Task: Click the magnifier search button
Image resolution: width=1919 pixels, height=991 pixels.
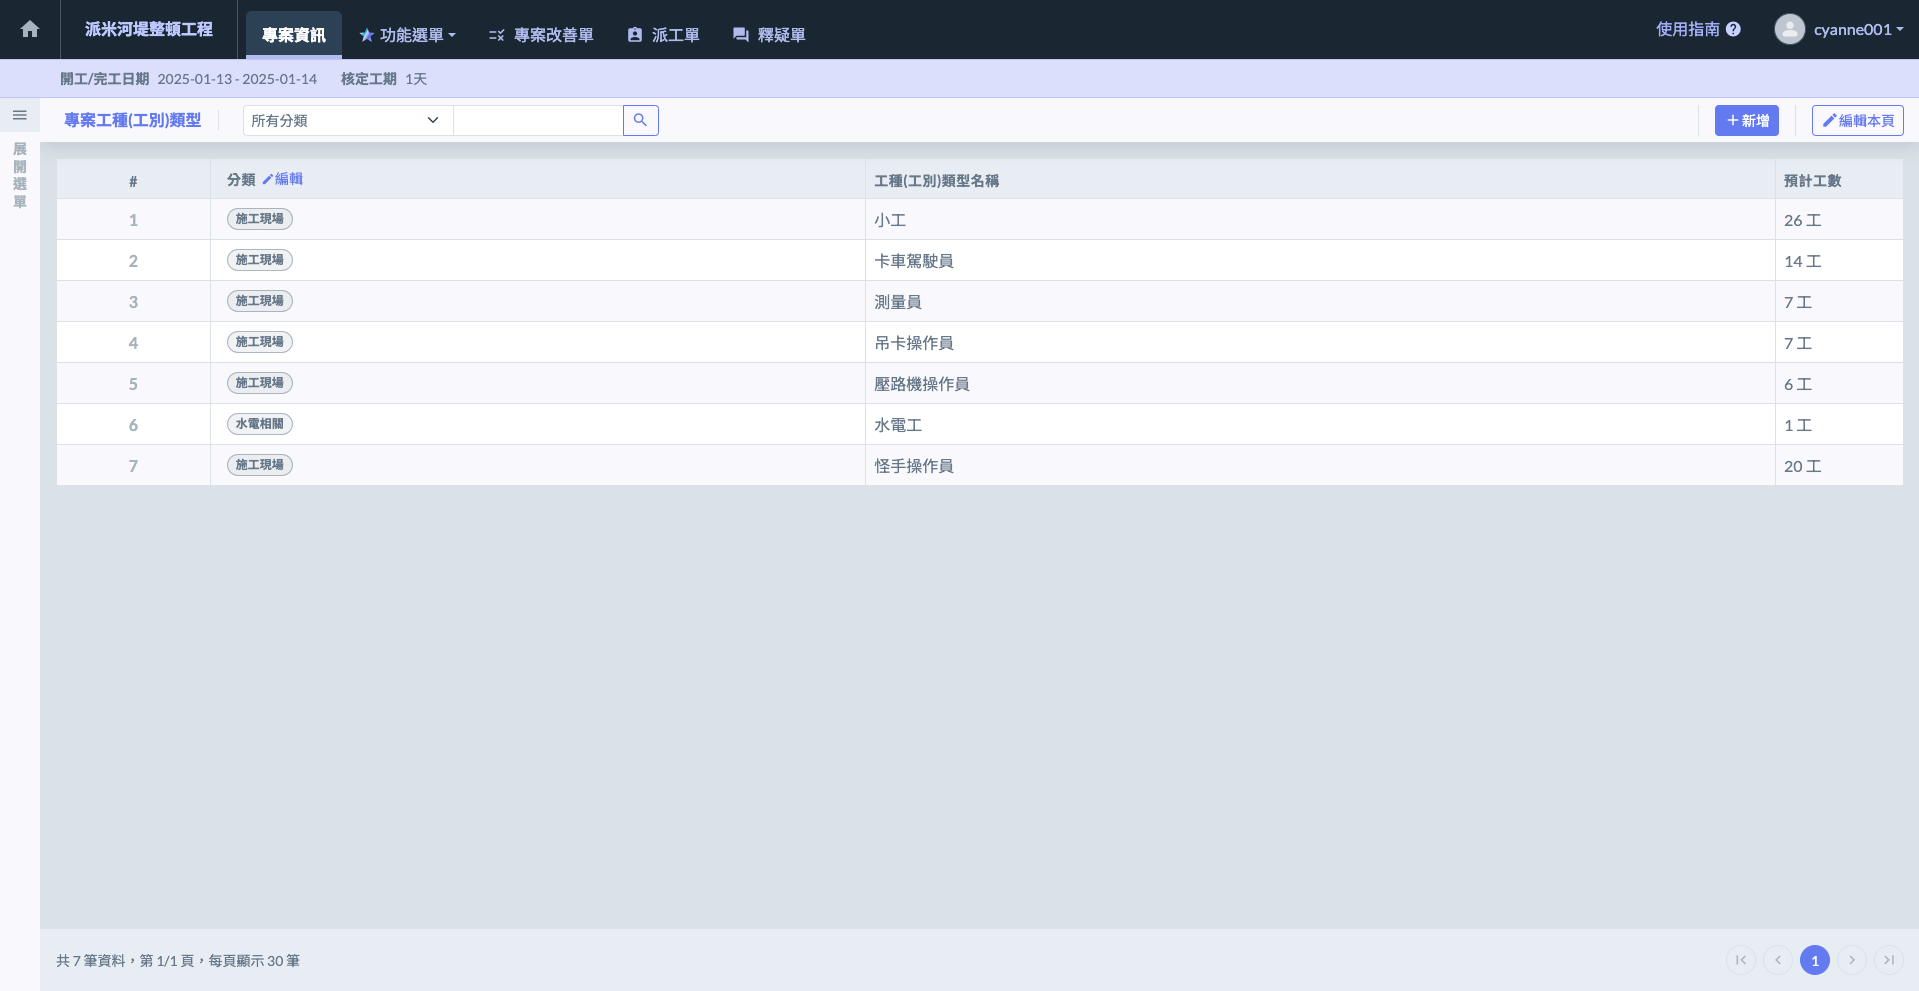Action: coord(640,120)
